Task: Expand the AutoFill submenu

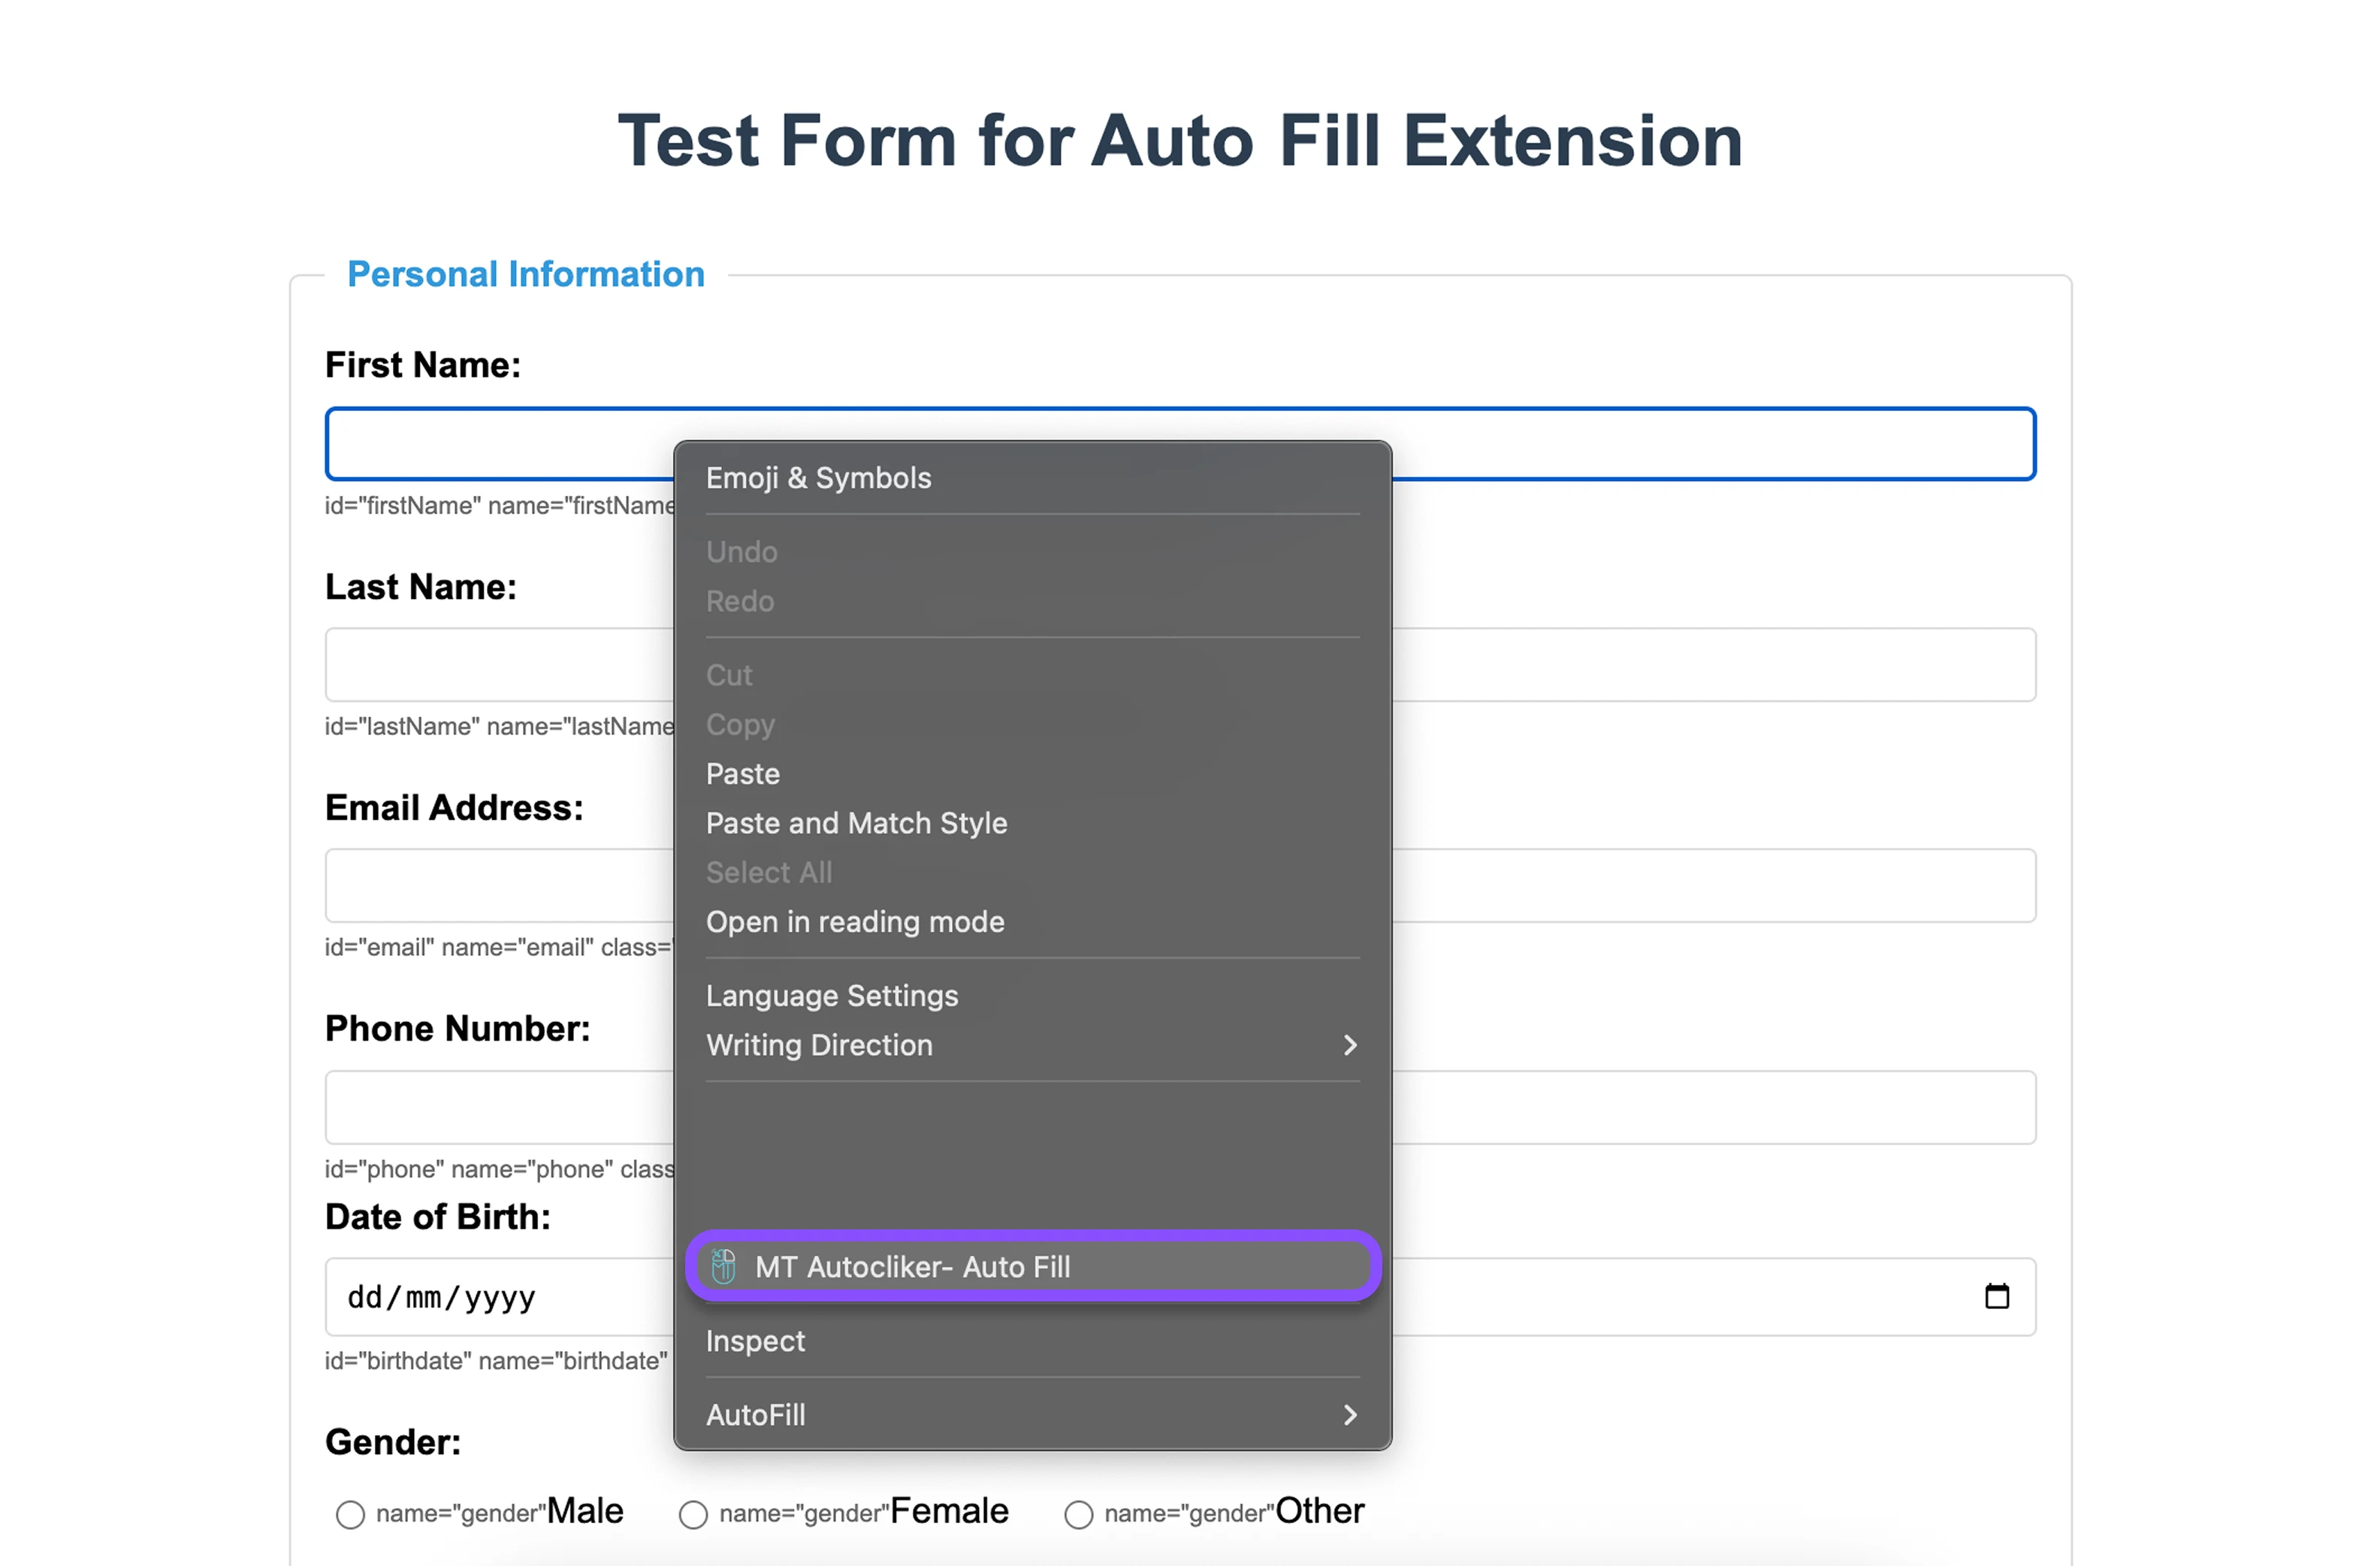Action: point(1349,1414)
